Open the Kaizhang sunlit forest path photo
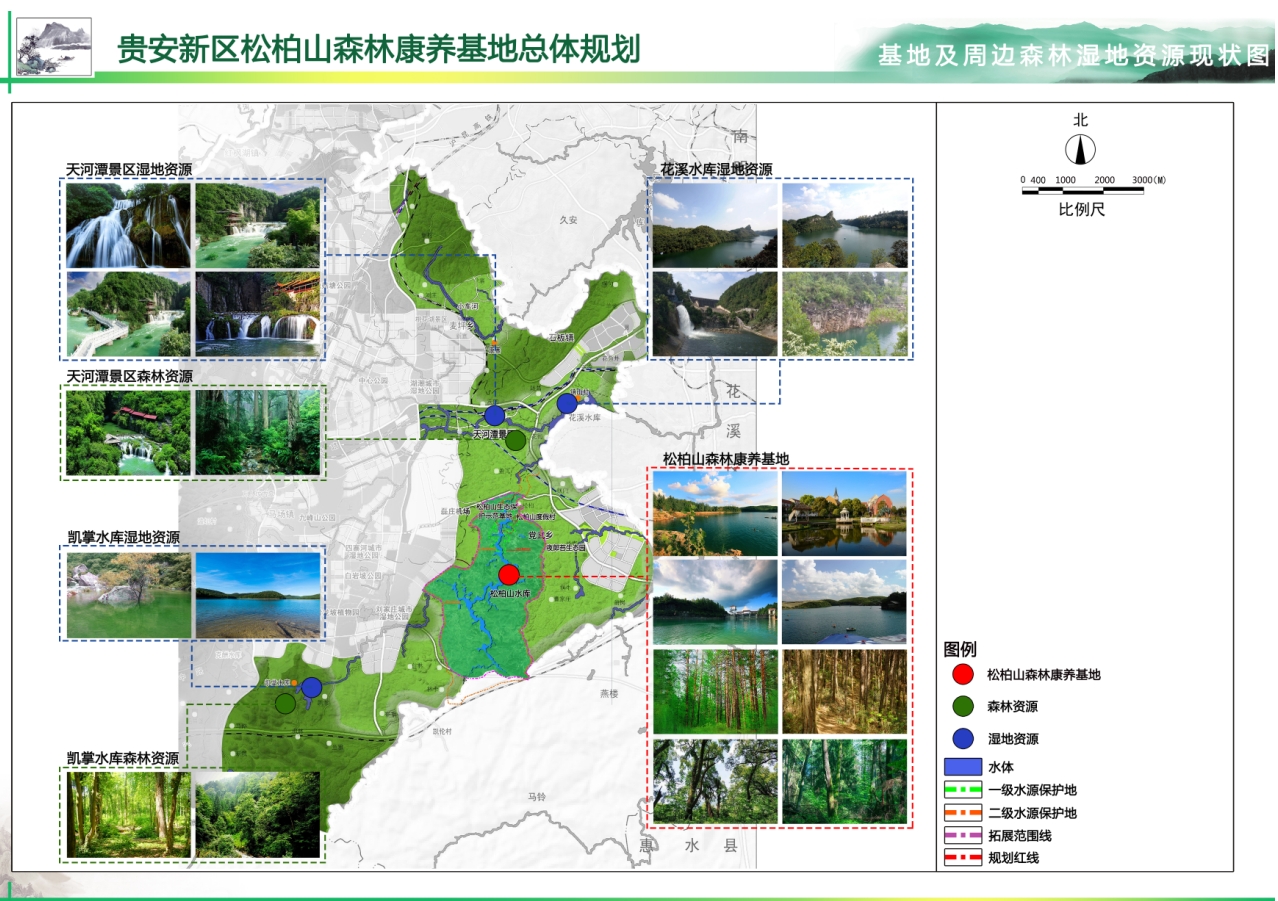 (128, 814)
